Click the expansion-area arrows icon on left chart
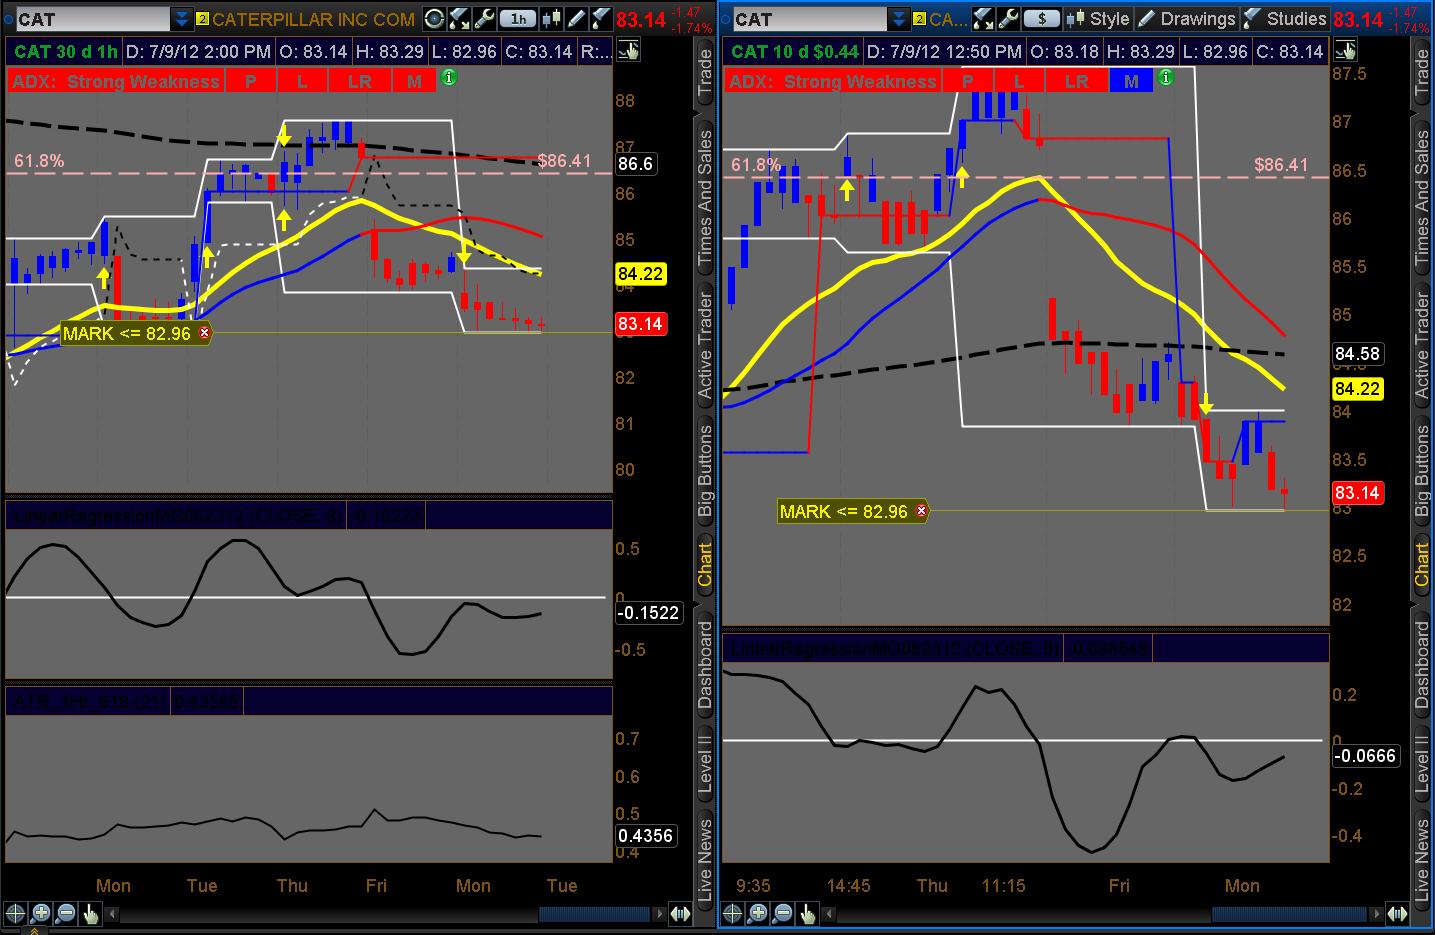1435x935 pixels. 680,914
